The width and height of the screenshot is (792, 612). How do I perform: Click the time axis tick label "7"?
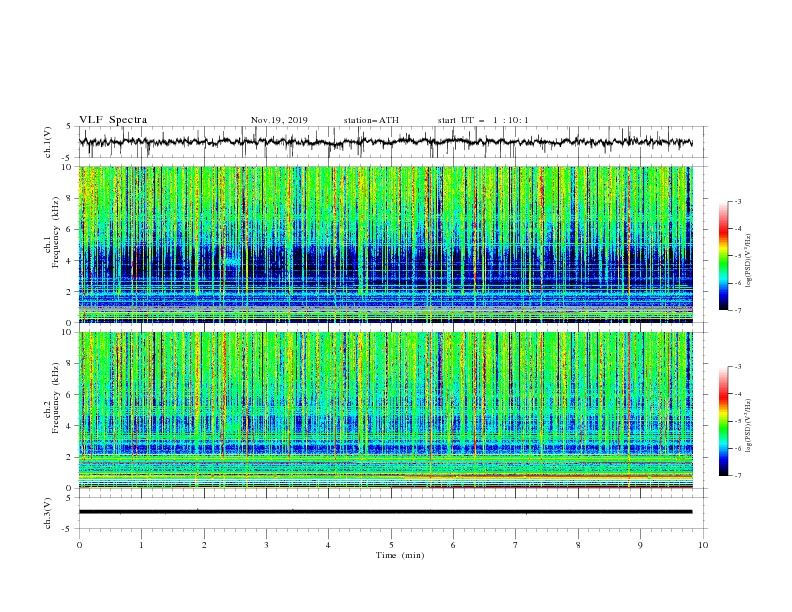click(516, 545)
